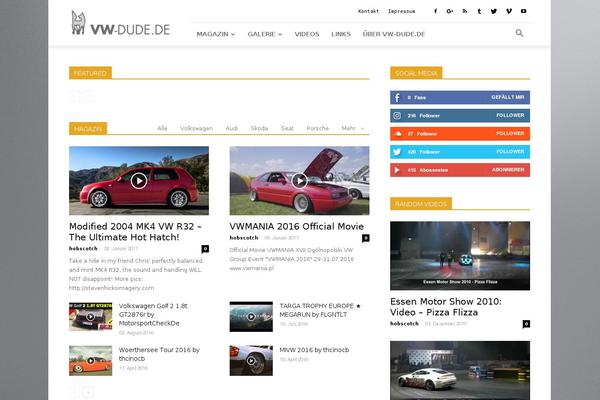Click YouTube icon in Social Media widget
This screenshot has width=600, height=400.
coord(397,170)
